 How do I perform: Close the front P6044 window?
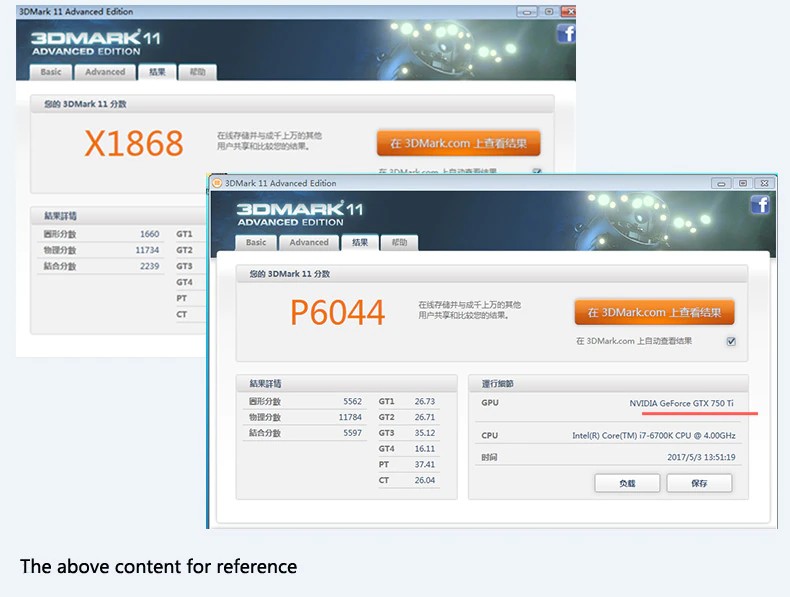pyautogui.click(x=765, y=183)
